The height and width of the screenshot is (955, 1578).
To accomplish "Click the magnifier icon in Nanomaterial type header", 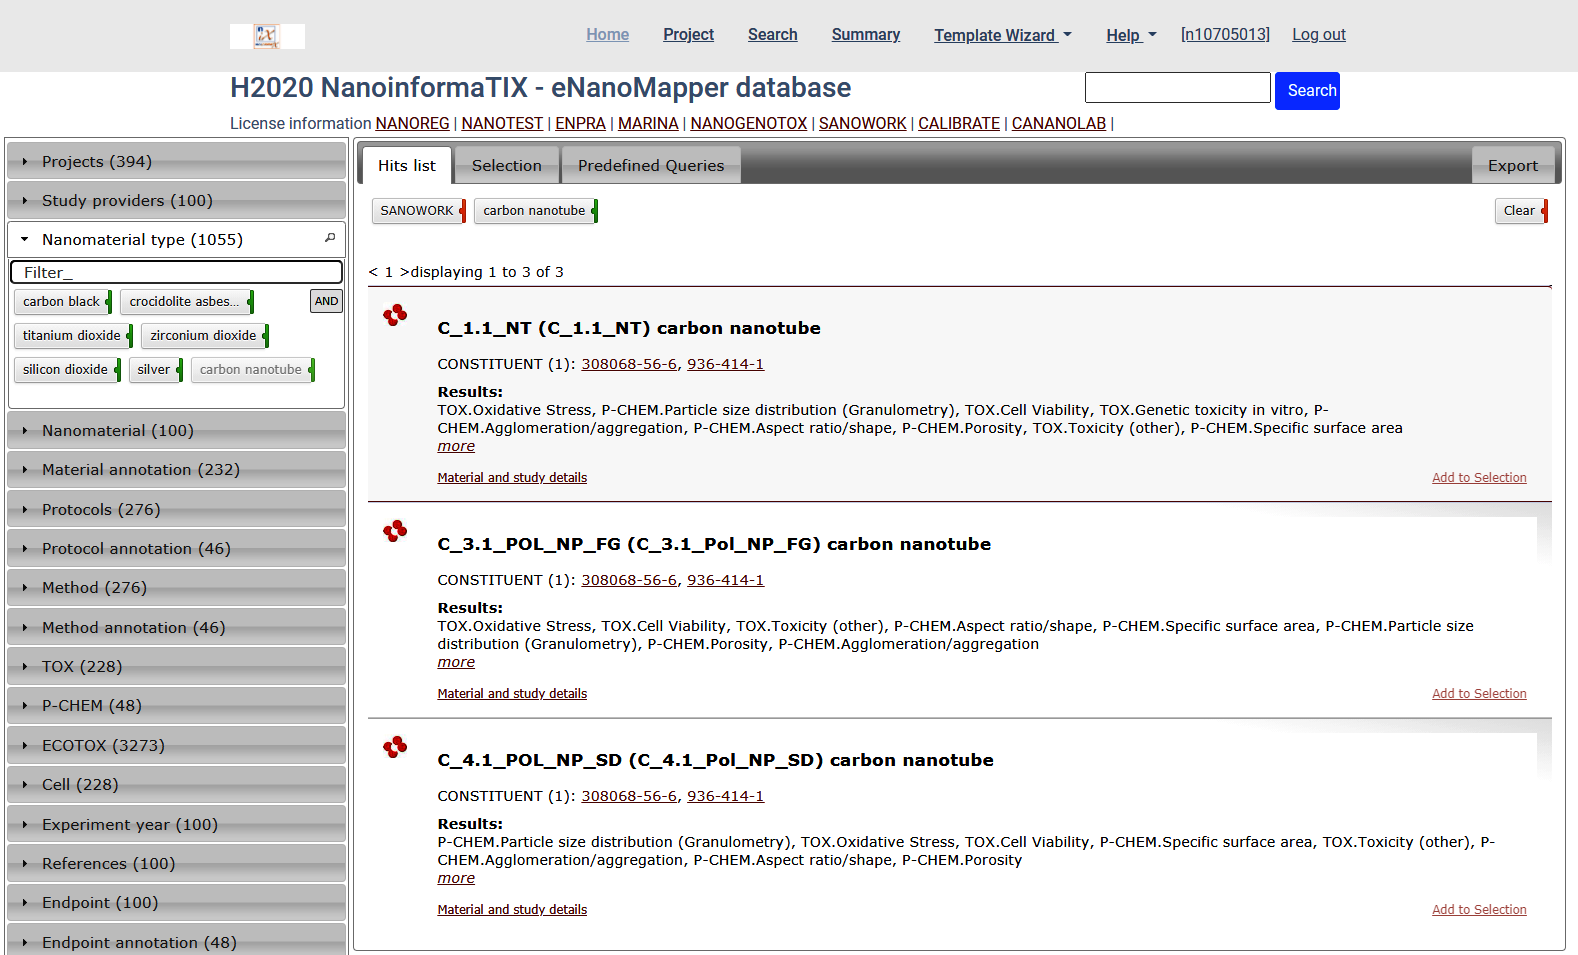I will click(330, 238).
